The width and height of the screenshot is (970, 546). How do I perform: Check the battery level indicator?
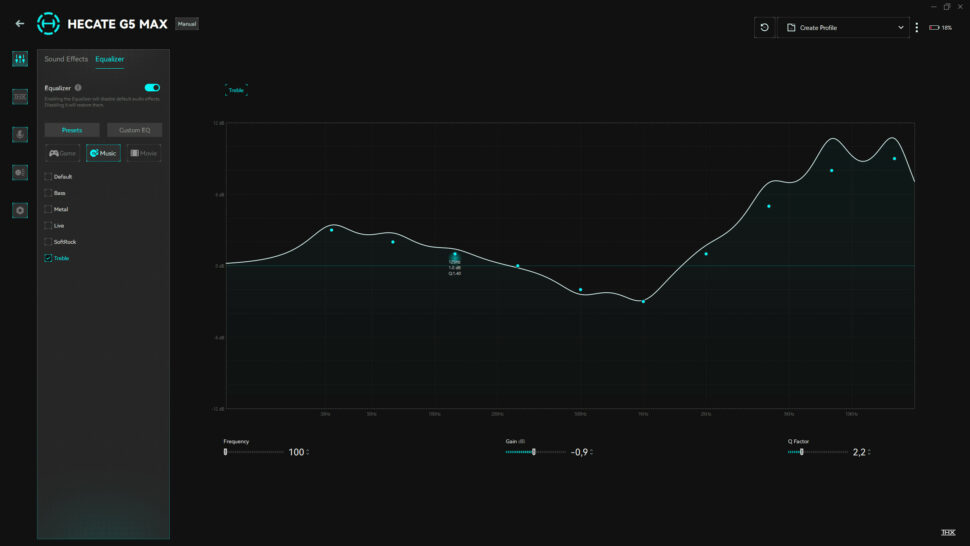tap(940, 27)
